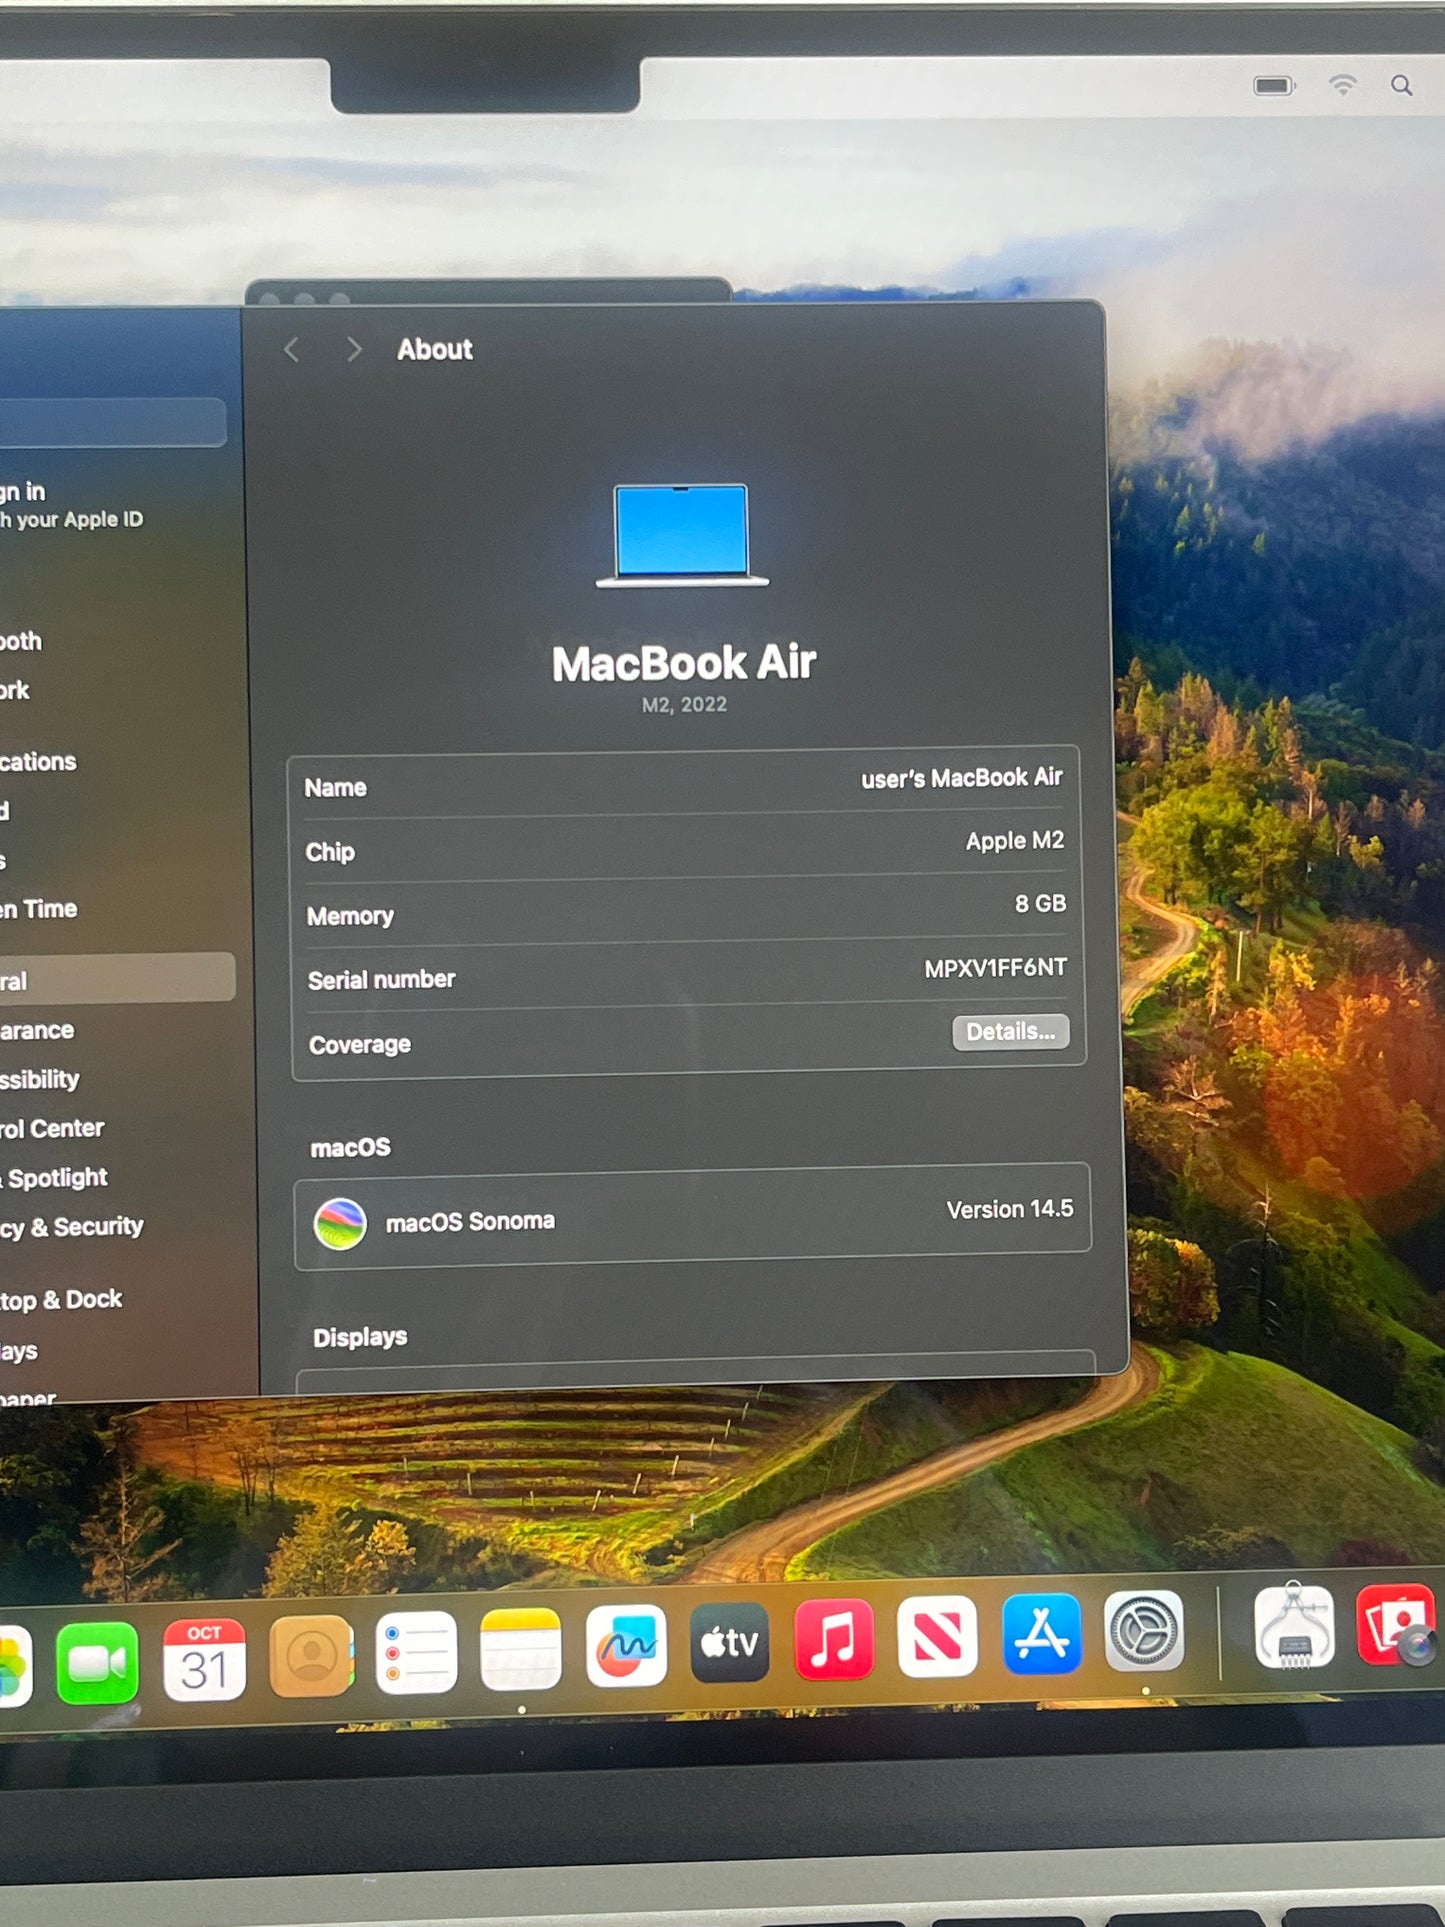Click the chip value "Apple M2"

point(1014,841)
